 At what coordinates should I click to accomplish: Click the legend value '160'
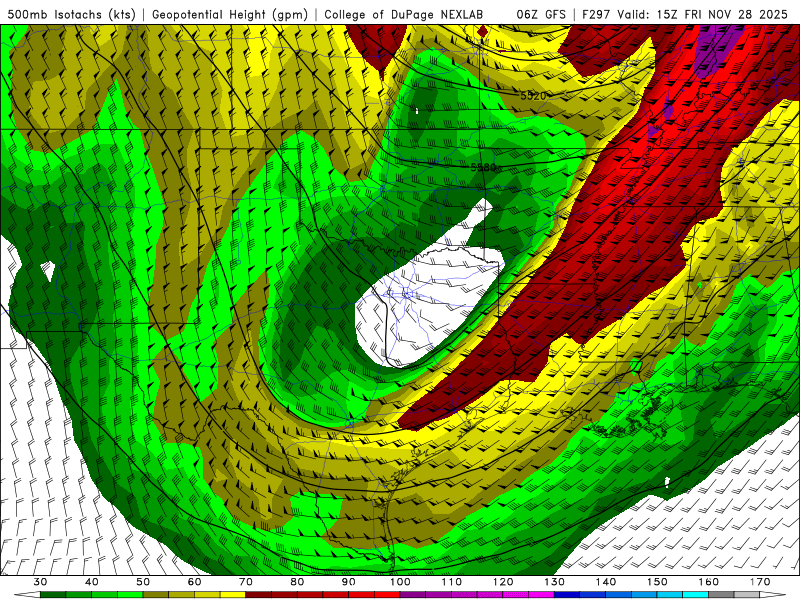[709, 582]
